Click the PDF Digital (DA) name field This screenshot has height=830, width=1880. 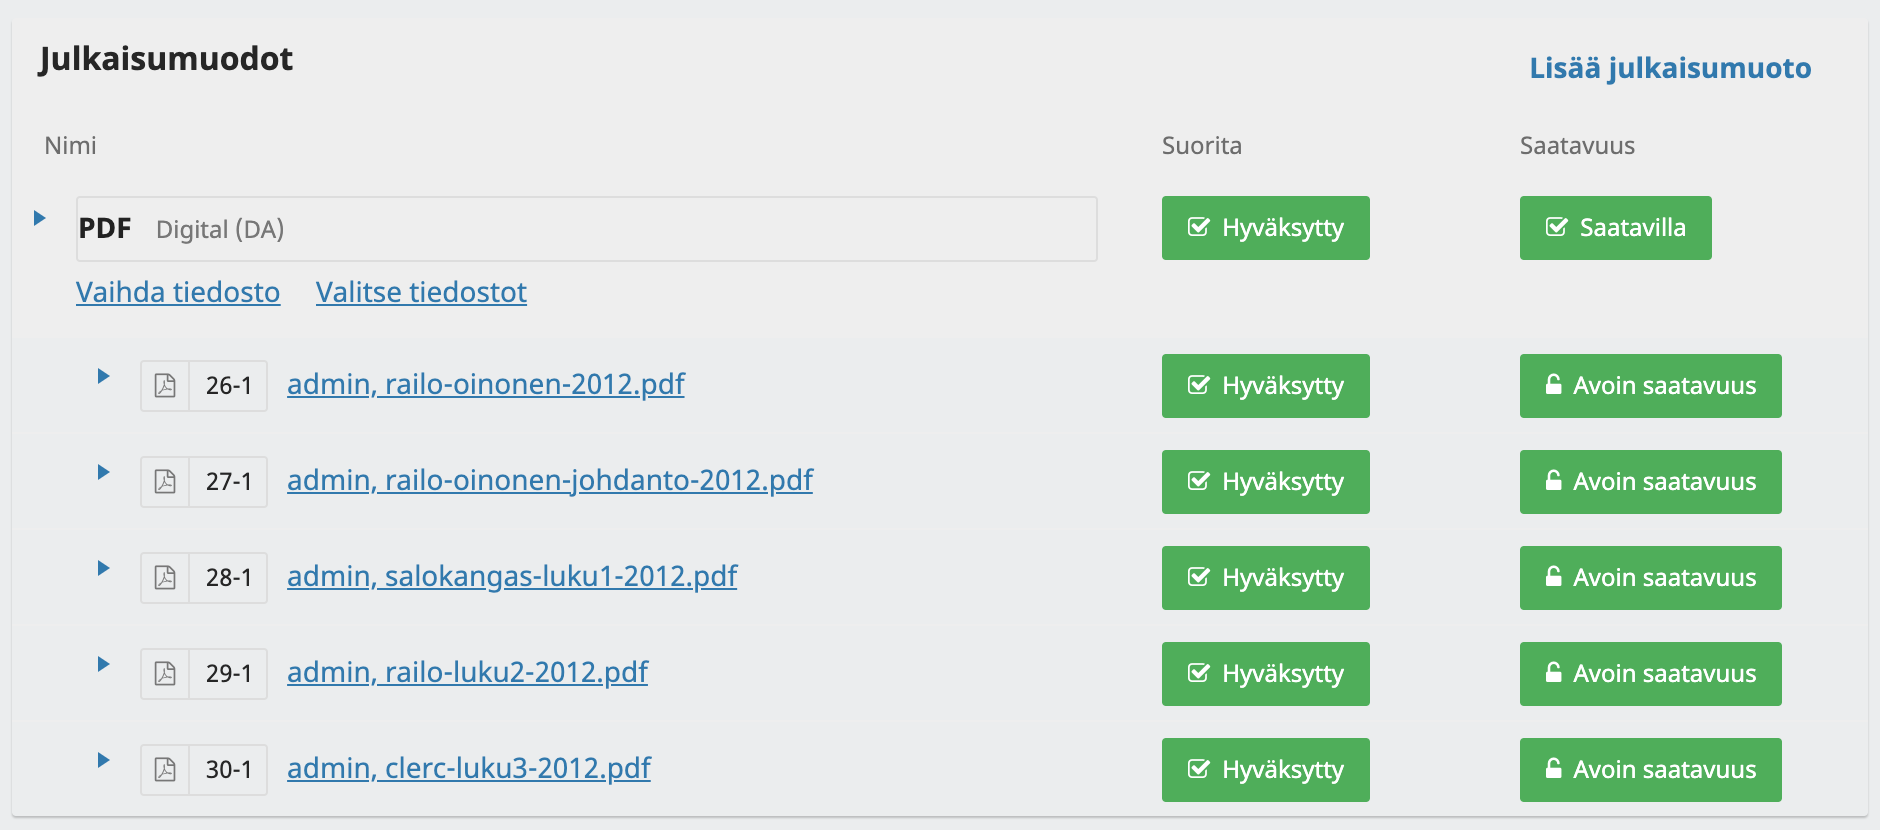click(587, 229)
